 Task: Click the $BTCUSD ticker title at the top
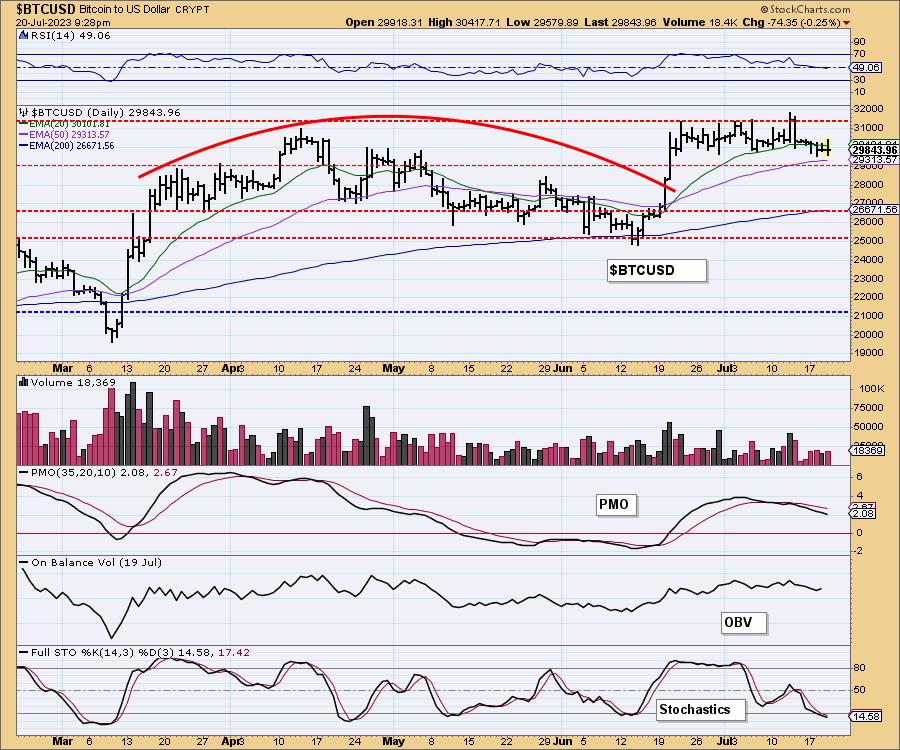pos(45,9)
